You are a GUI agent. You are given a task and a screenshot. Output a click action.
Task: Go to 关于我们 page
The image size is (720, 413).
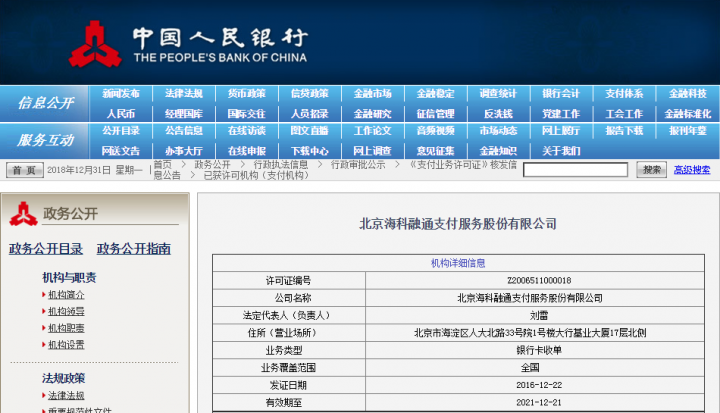click(561, 151)
